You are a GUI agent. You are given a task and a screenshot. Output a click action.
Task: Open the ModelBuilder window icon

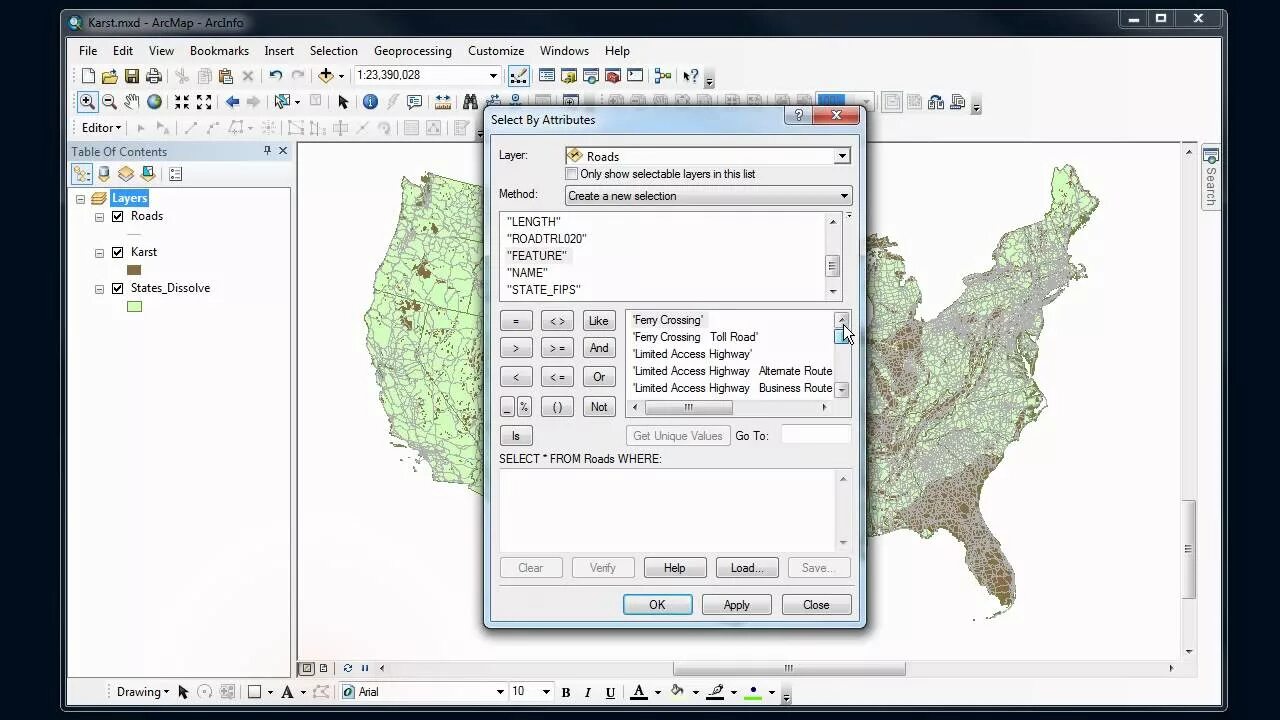pos(663,76)
